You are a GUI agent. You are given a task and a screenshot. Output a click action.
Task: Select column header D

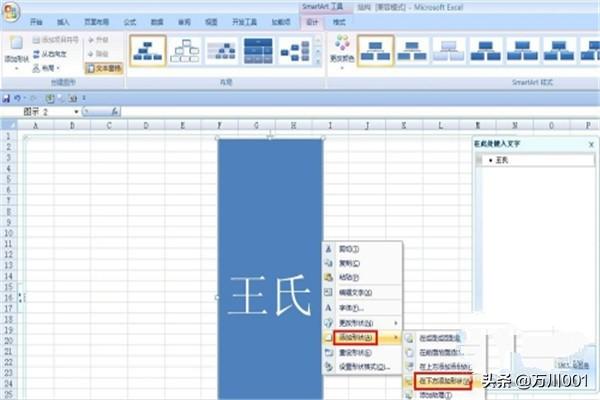point(146,125)
